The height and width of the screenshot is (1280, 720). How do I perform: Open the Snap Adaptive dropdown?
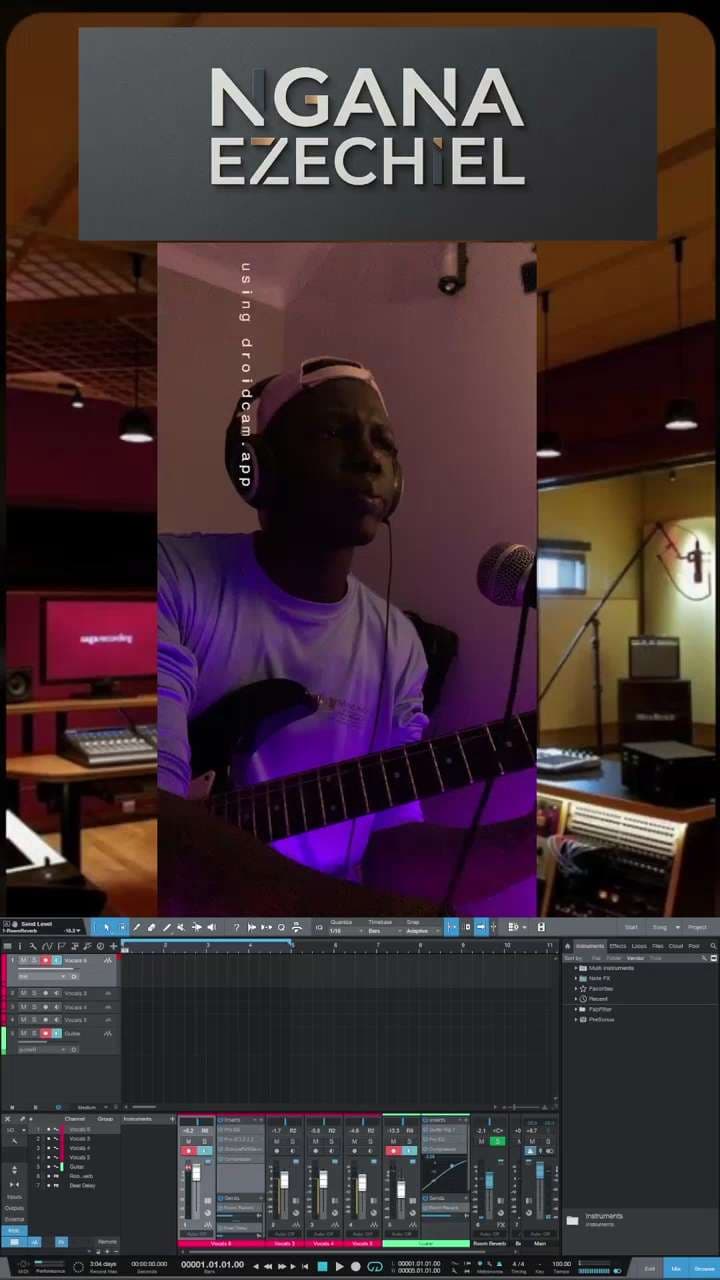click(421, 931)
